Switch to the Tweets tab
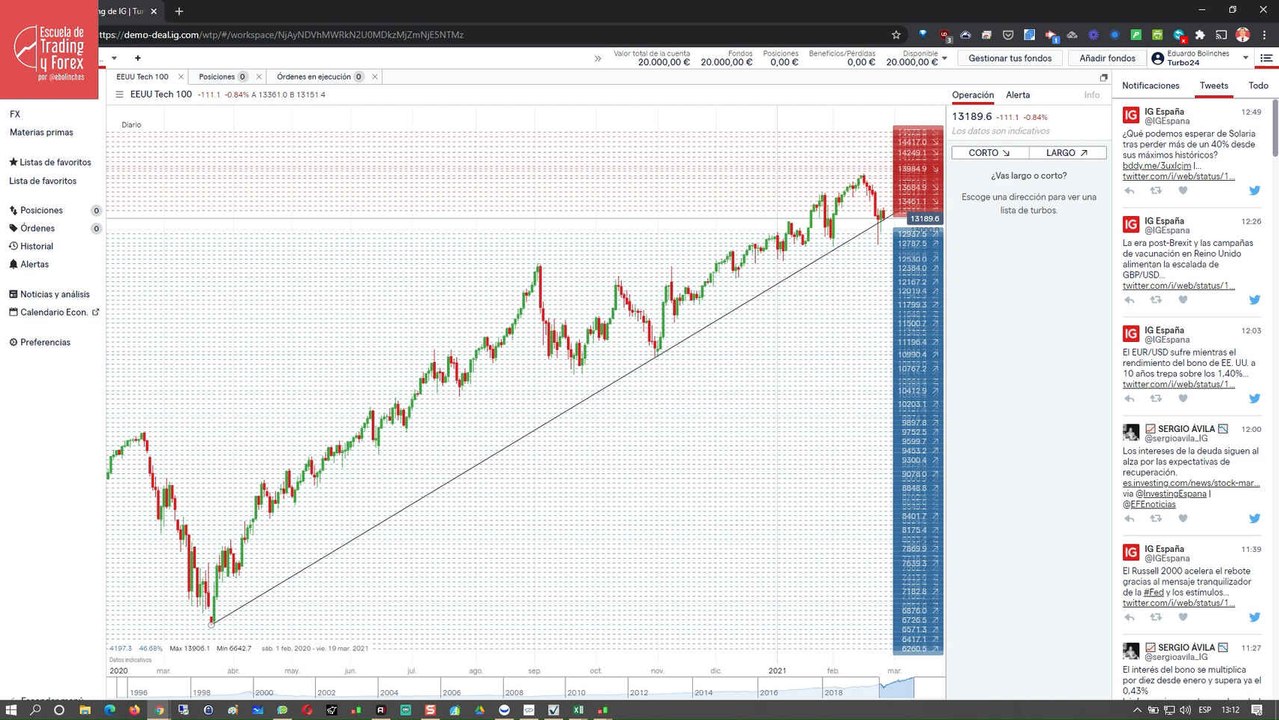Image resolution: width=1279 pixels, height=720 pixels. click(x=1214, y=86)
